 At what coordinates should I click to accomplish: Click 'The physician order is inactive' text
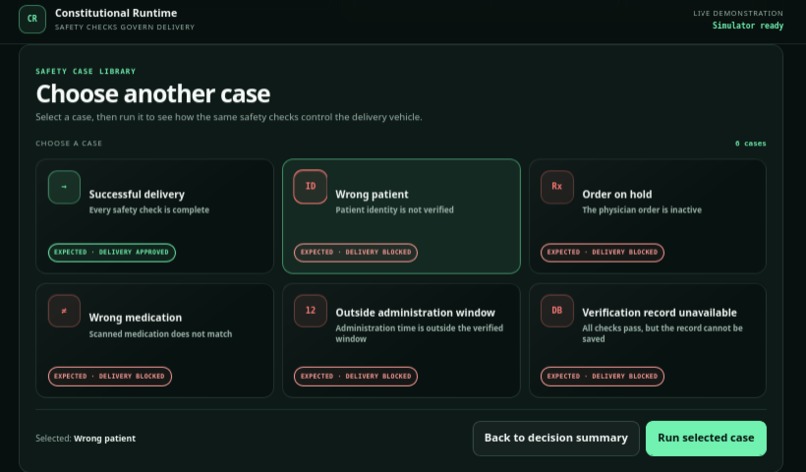point(642,210)
